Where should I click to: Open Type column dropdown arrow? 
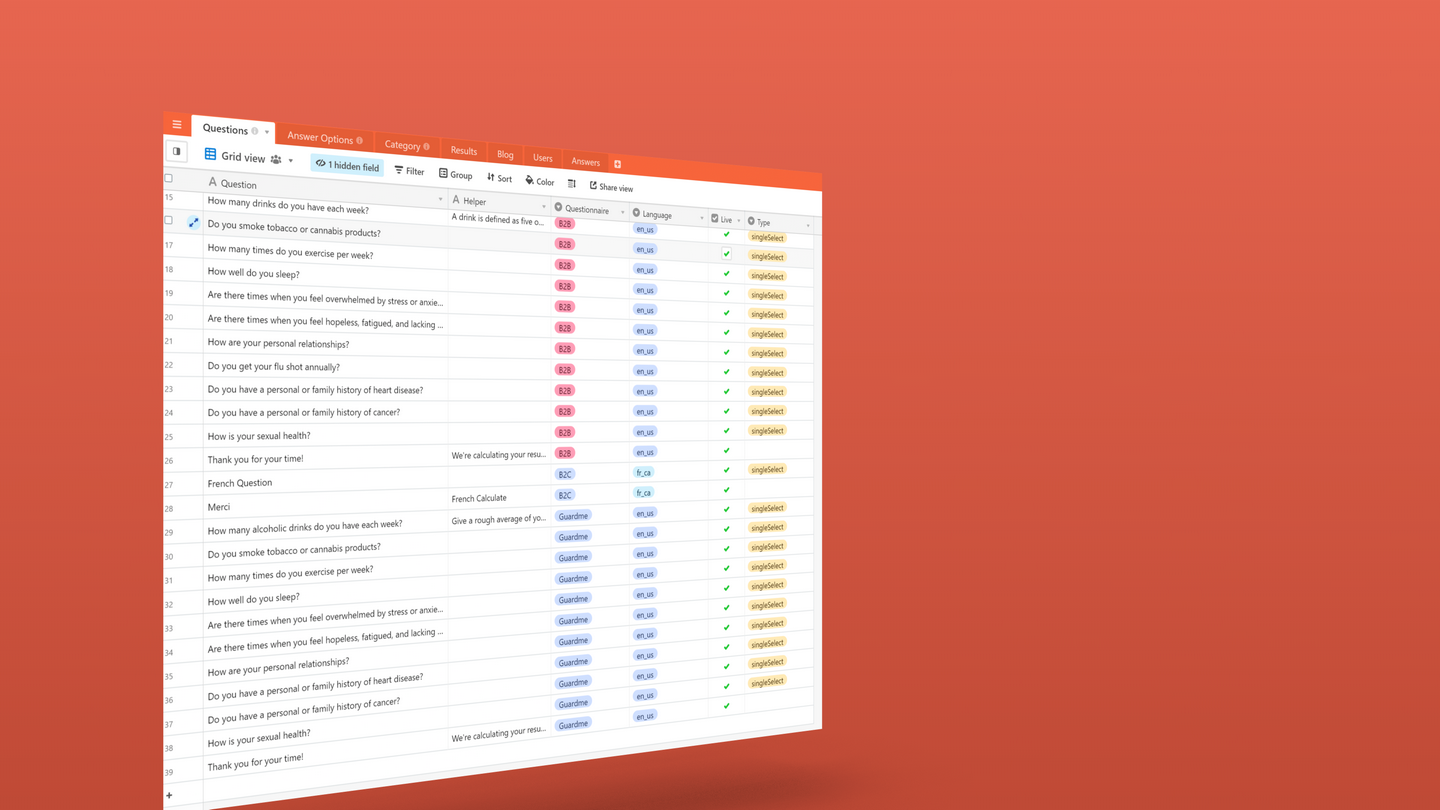coord(808,225)
